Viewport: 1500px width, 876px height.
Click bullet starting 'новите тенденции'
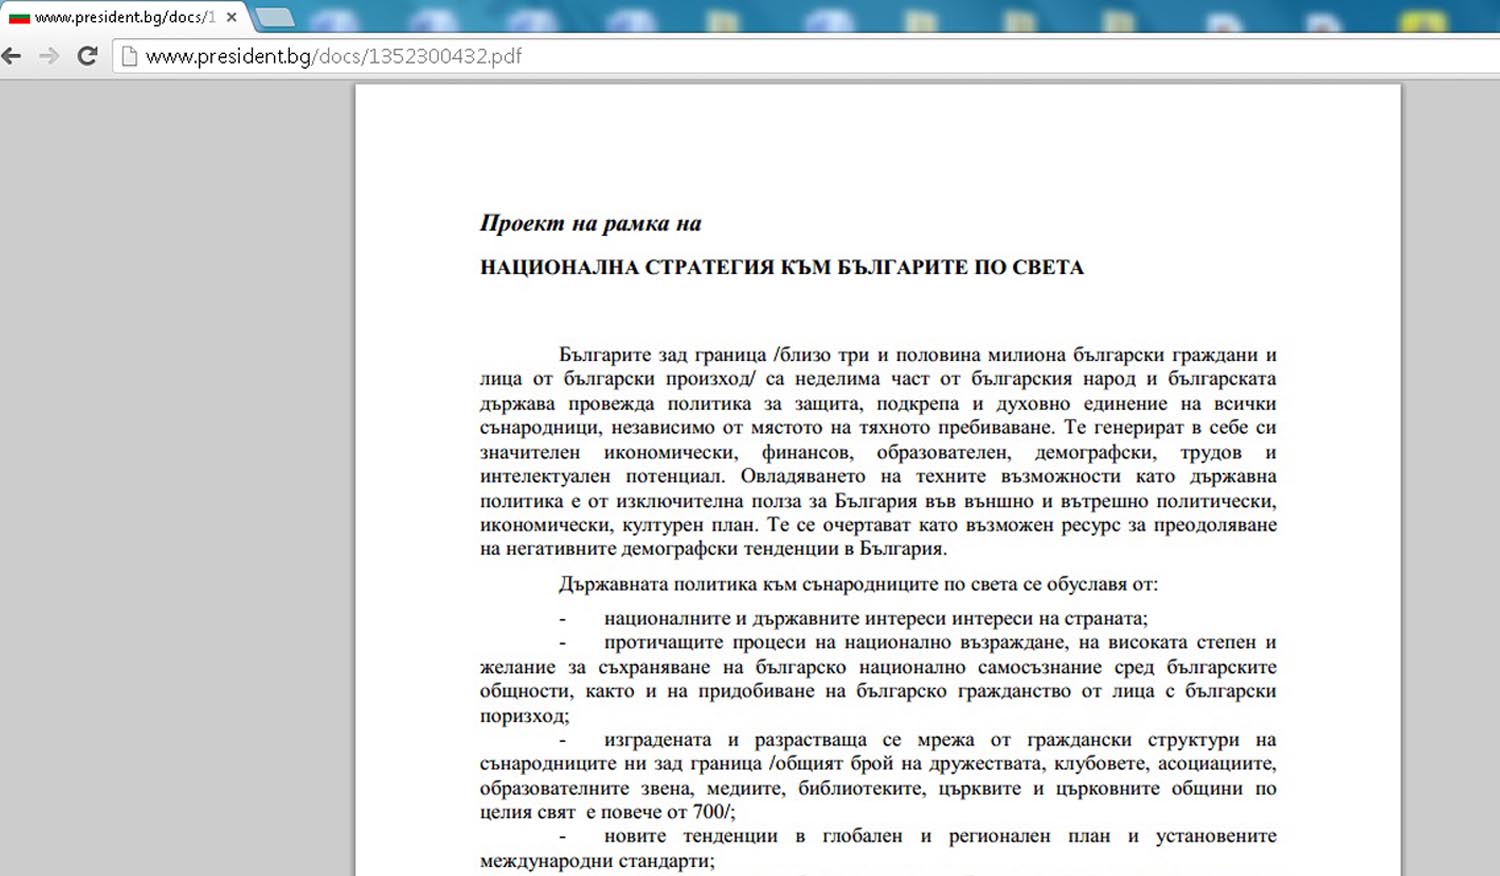coord(938,836)
